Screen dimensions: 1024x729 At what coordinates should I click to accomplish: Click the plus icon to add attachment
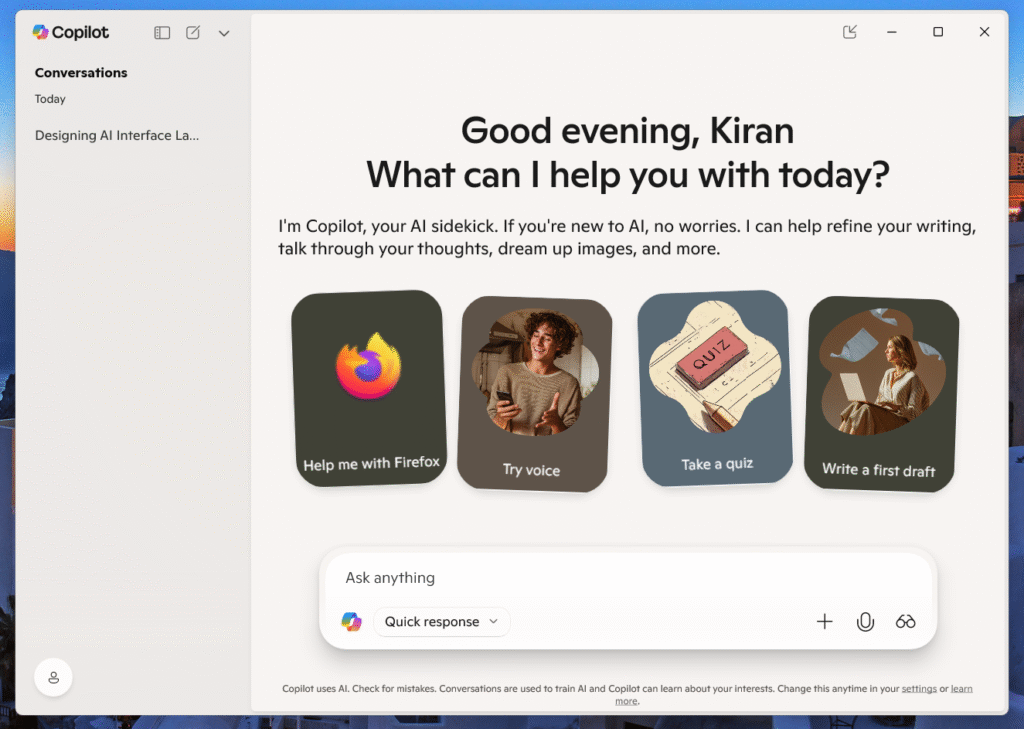coord(824,622)
